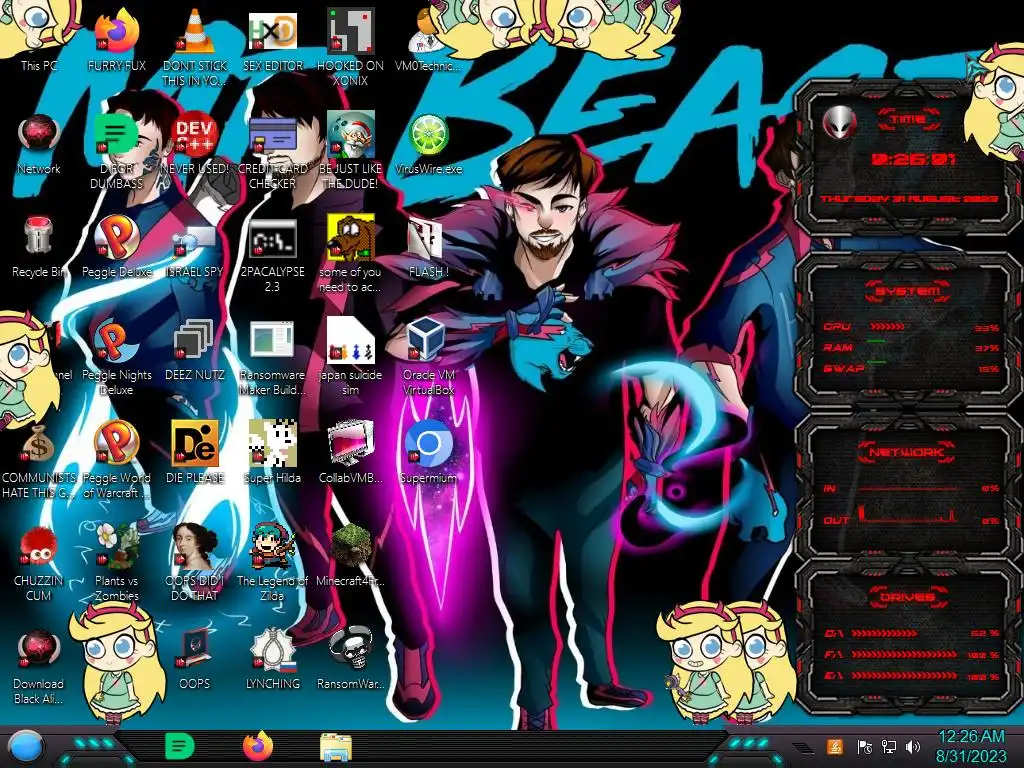
Task: Open the FLASH ! desktop shortcut
Action: coord(428,247)
